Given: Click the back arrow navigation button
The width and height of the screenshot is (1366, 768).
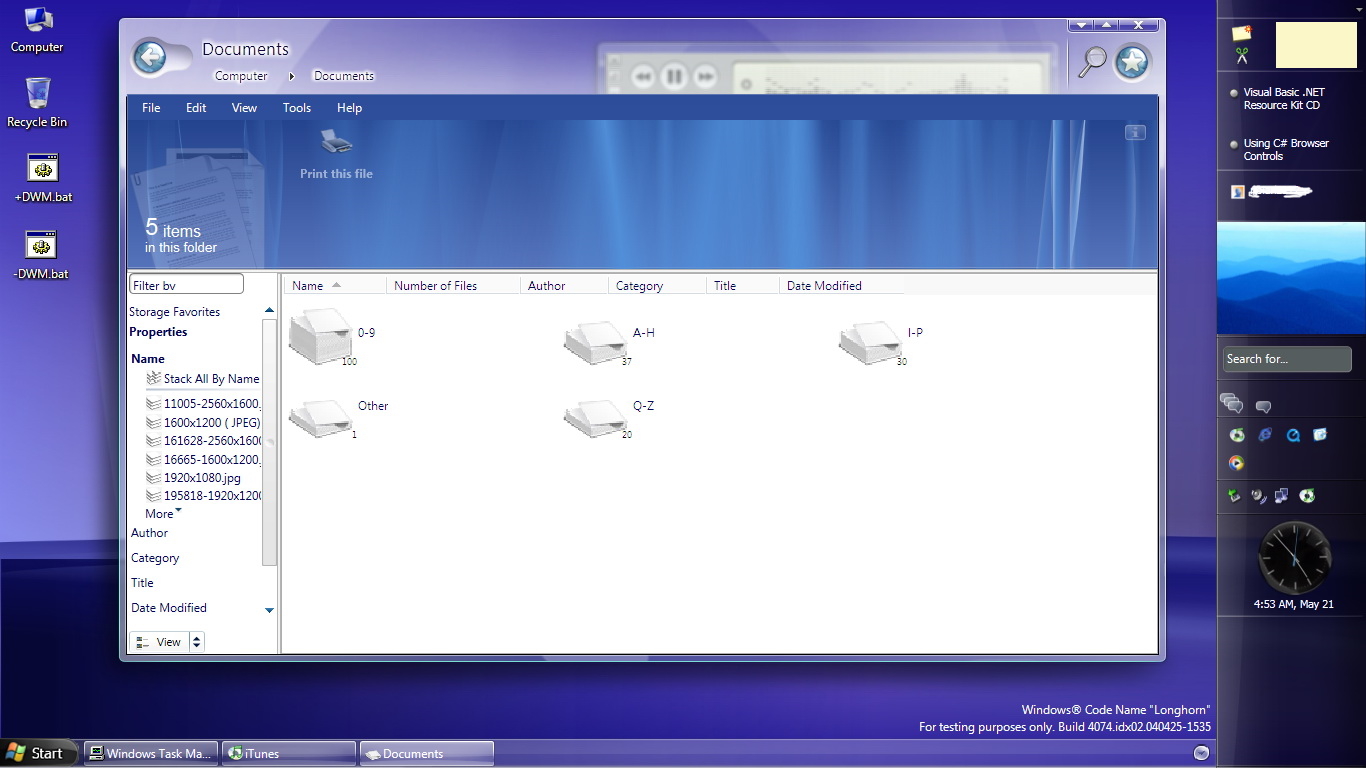Looking at the screenshot, I should pyautogui.click(x=150, y=57).
